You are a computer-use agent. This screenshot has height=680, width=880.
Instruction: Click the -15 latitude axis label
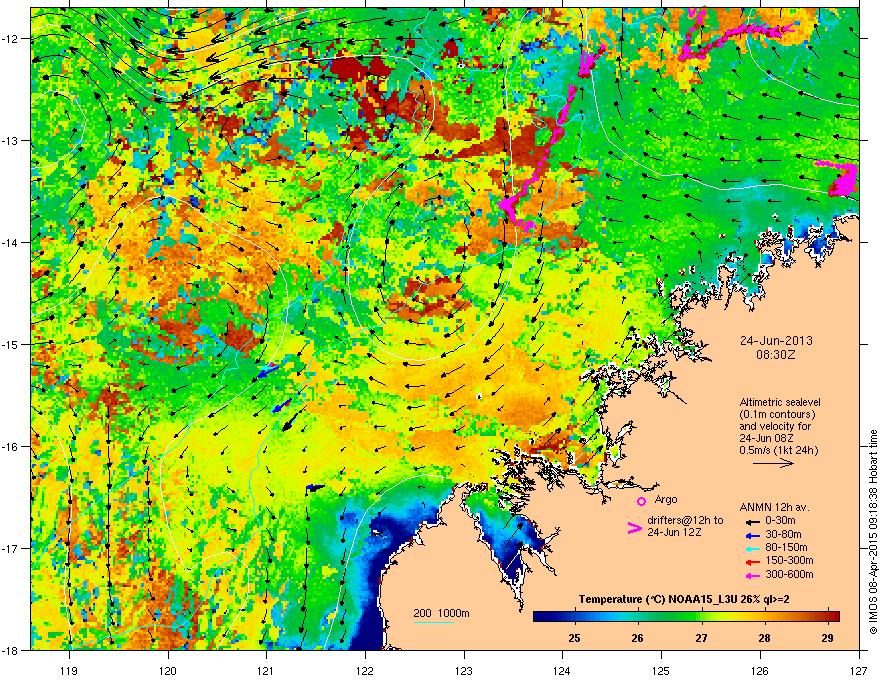click(11, 344)
